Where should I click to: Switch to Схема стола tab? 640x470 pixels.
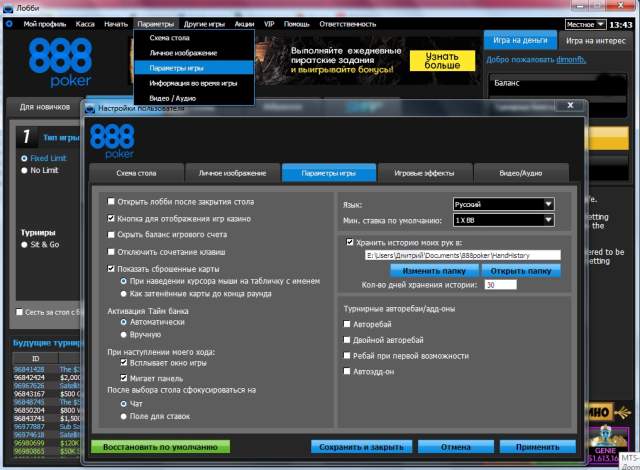pyautogui.click(x=136, y=173)
